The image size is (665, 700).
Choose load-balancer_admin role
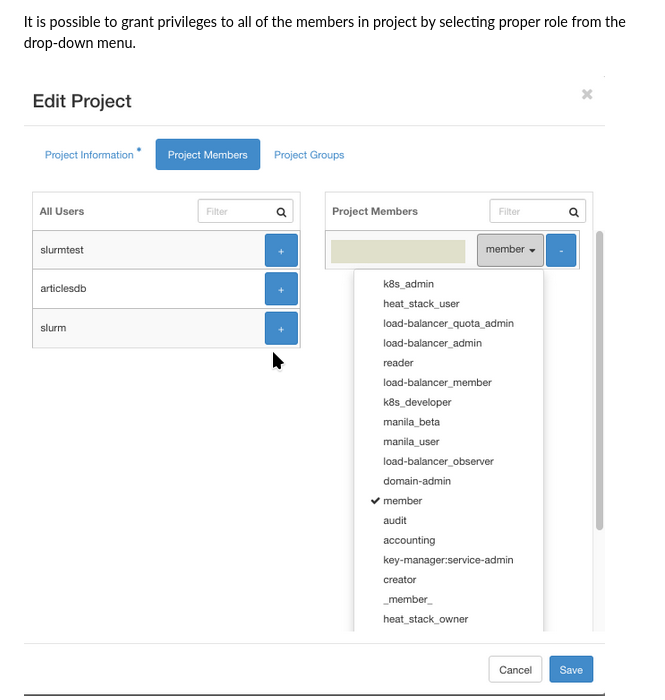click(432, 343)
